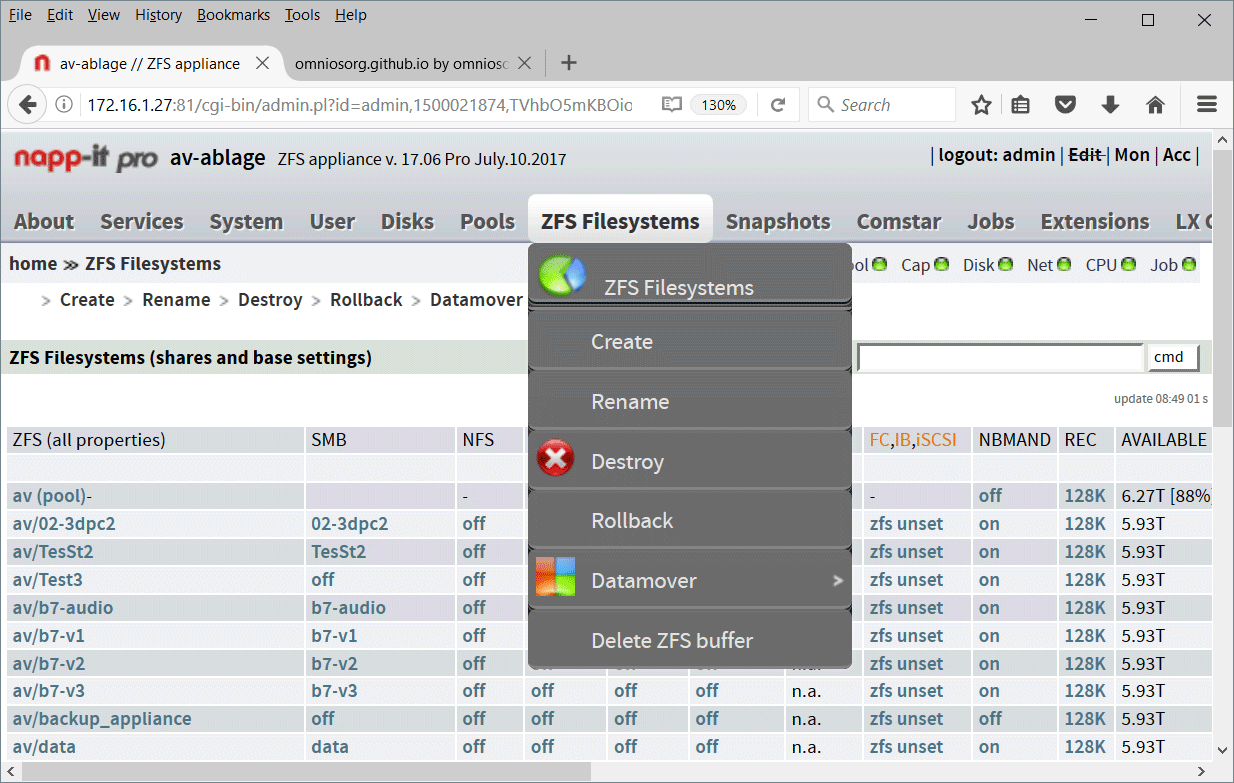Open the History menu in the menu bar
Image resolution: width=1234 pixels, height=783 pixels.
coord(158,15)
